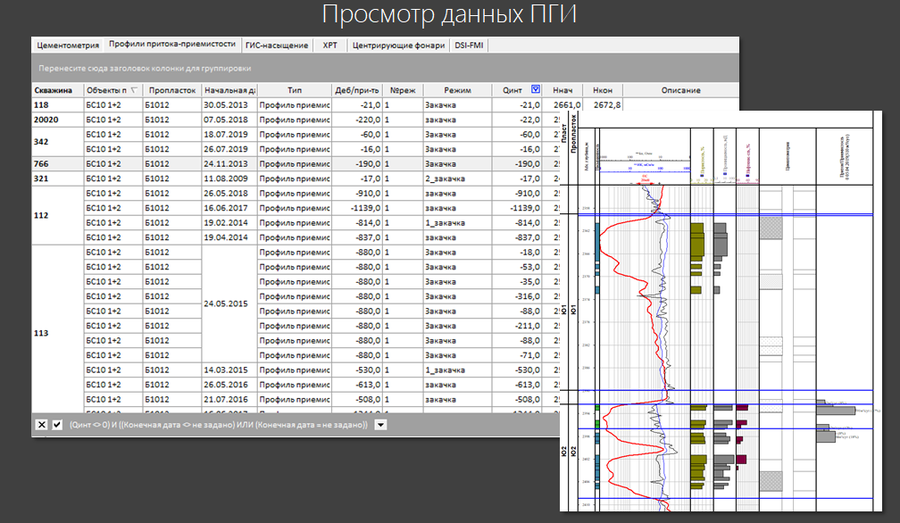Switch to the Центрирующие фонари tab
This screenshot has width=900, height=523.
click(398, 45)
